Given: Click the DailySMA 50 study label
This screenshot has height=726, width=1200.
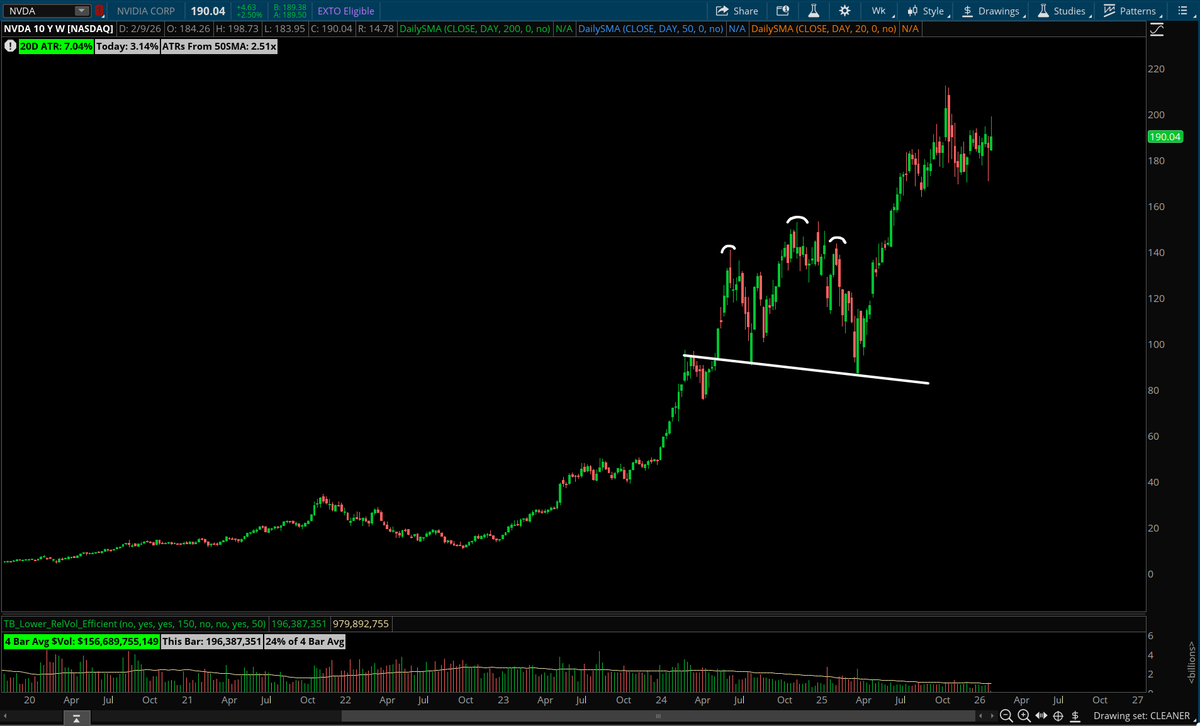Looking at the screenshot, I should click(650, 29).
